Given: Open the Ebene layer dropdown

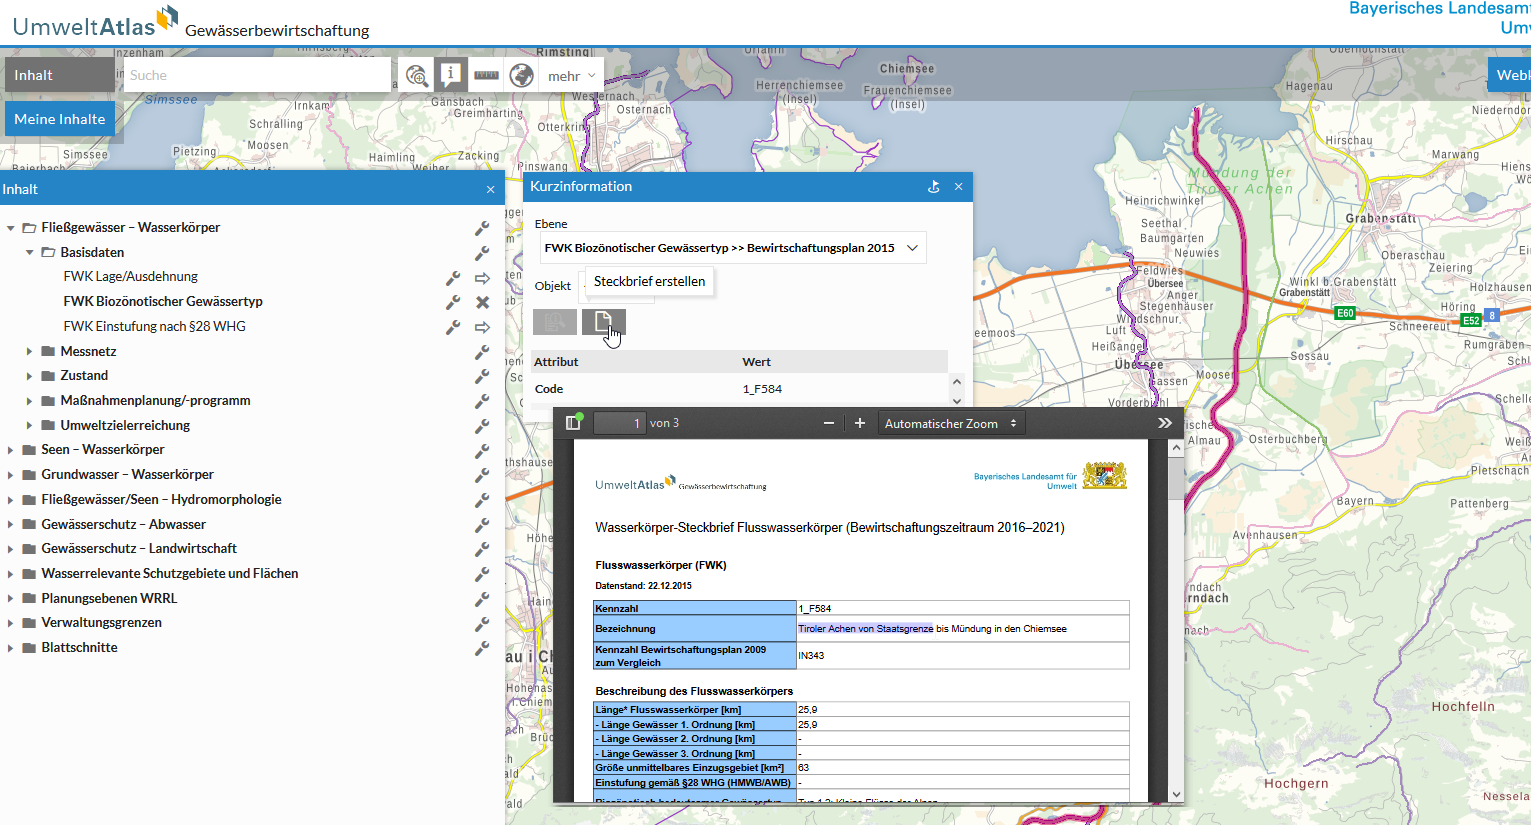Looking at the screenshot, I should coord(731,248).
